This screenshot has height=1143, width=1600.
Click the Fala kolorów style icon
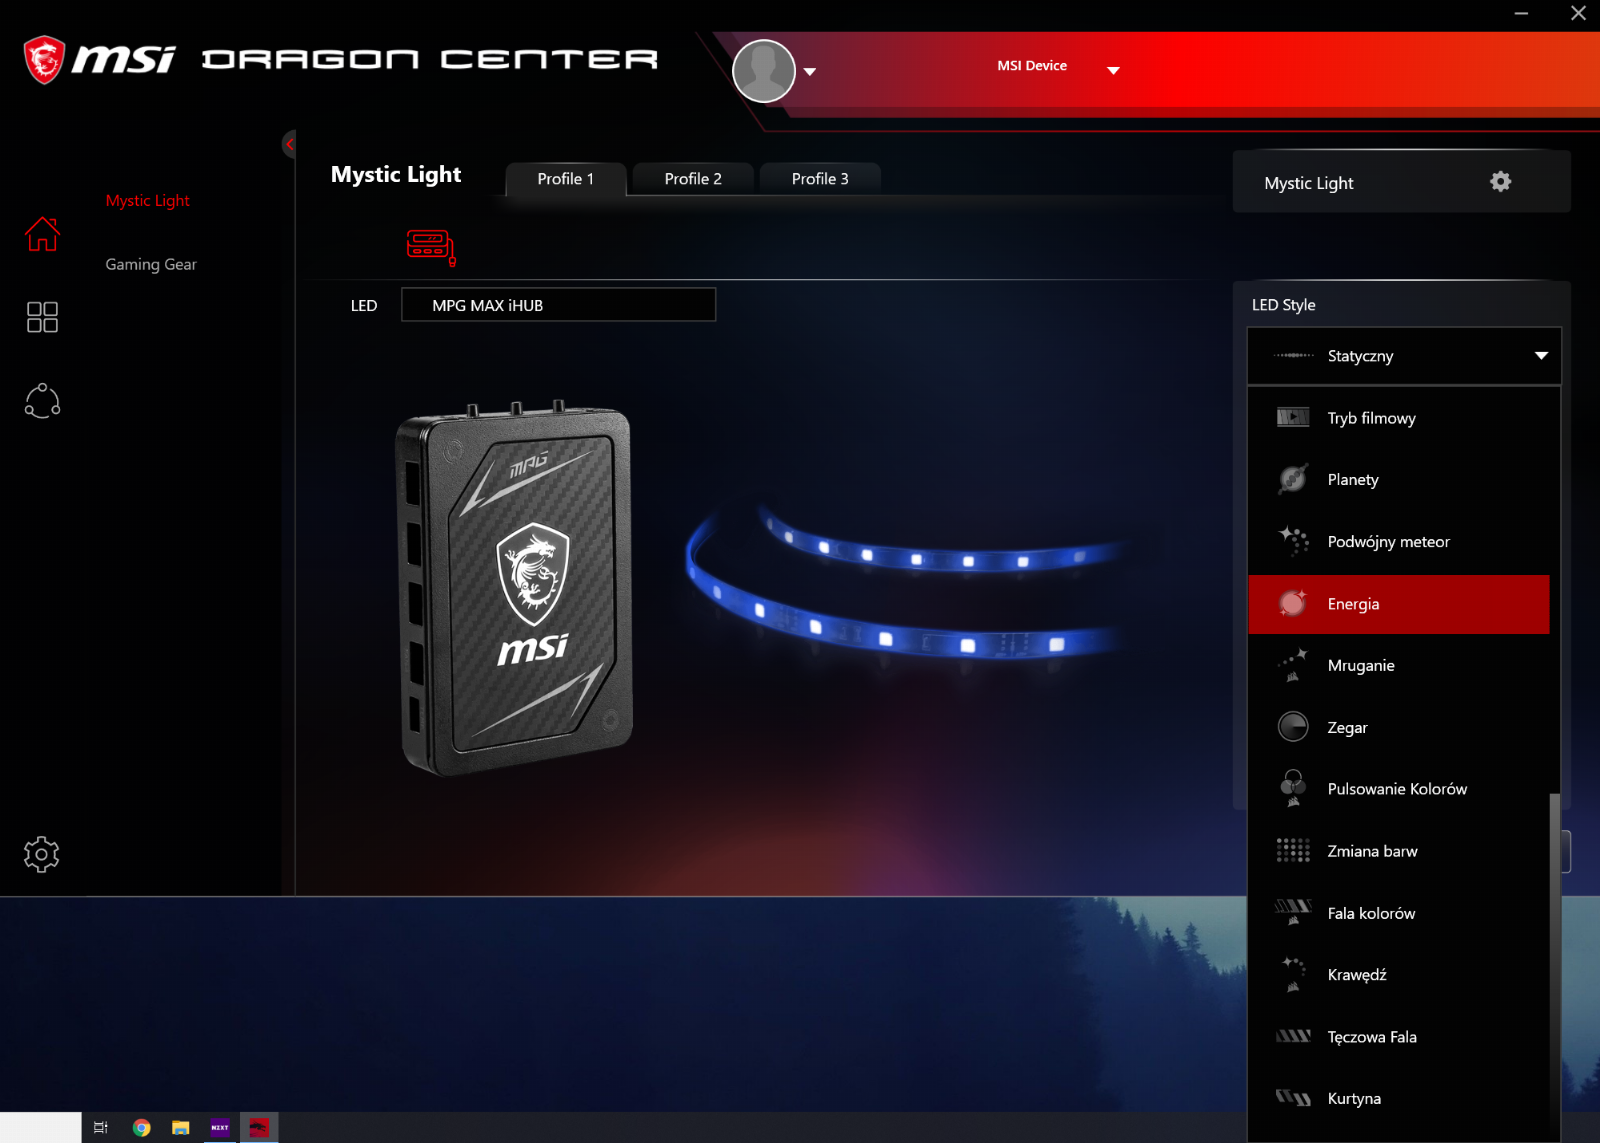1293,912
